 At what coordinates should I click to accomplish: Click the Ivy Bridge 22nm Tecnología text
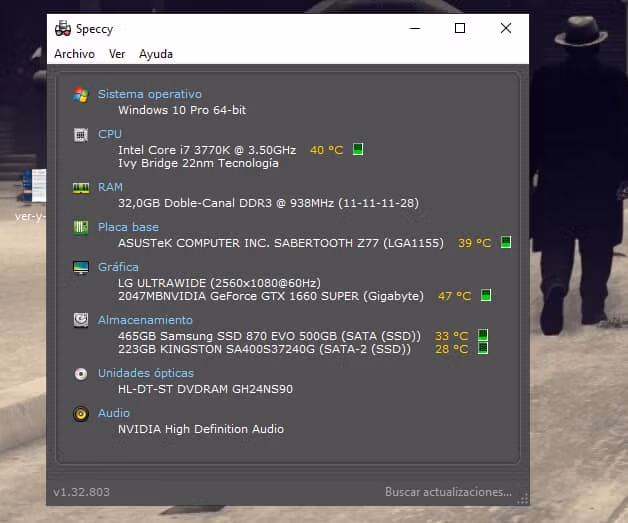tap(198, 163)
